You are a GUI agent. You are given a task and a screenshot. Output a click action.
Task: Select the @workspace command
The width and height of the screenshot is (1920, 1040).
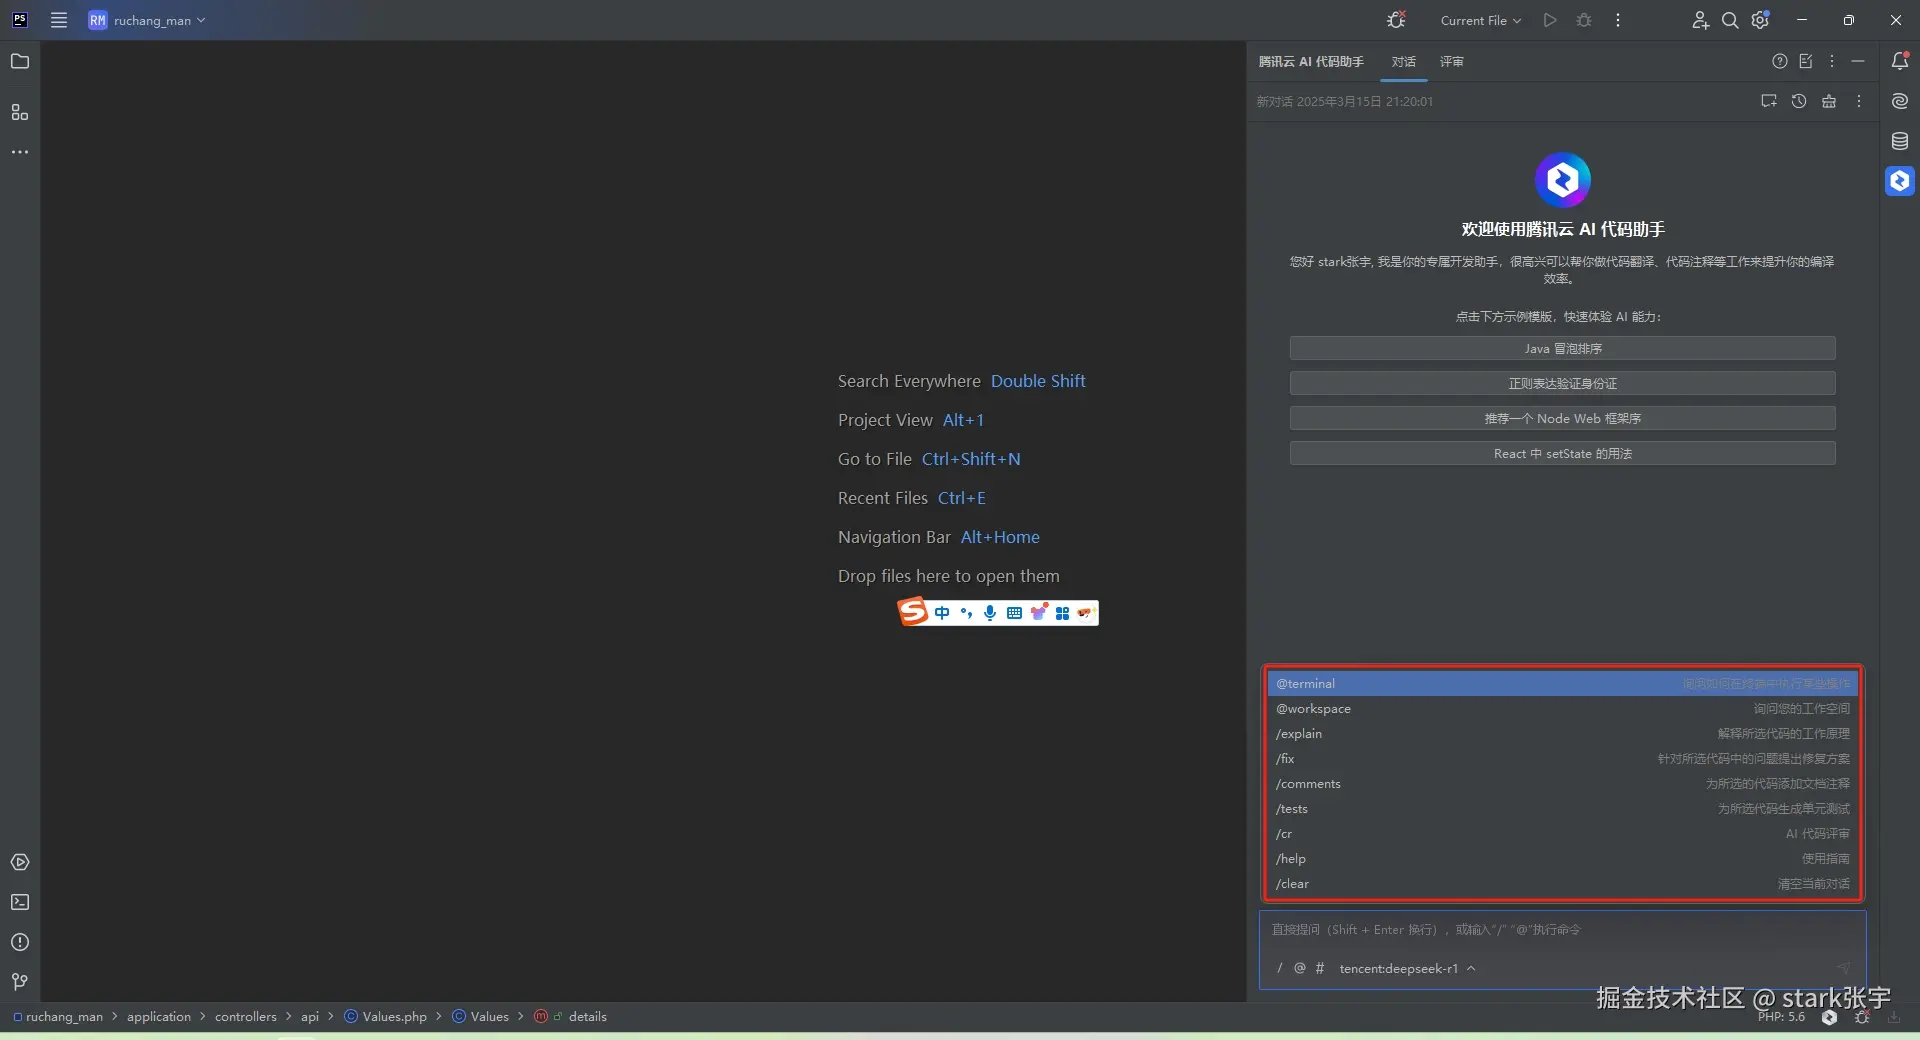[1563, 709]
